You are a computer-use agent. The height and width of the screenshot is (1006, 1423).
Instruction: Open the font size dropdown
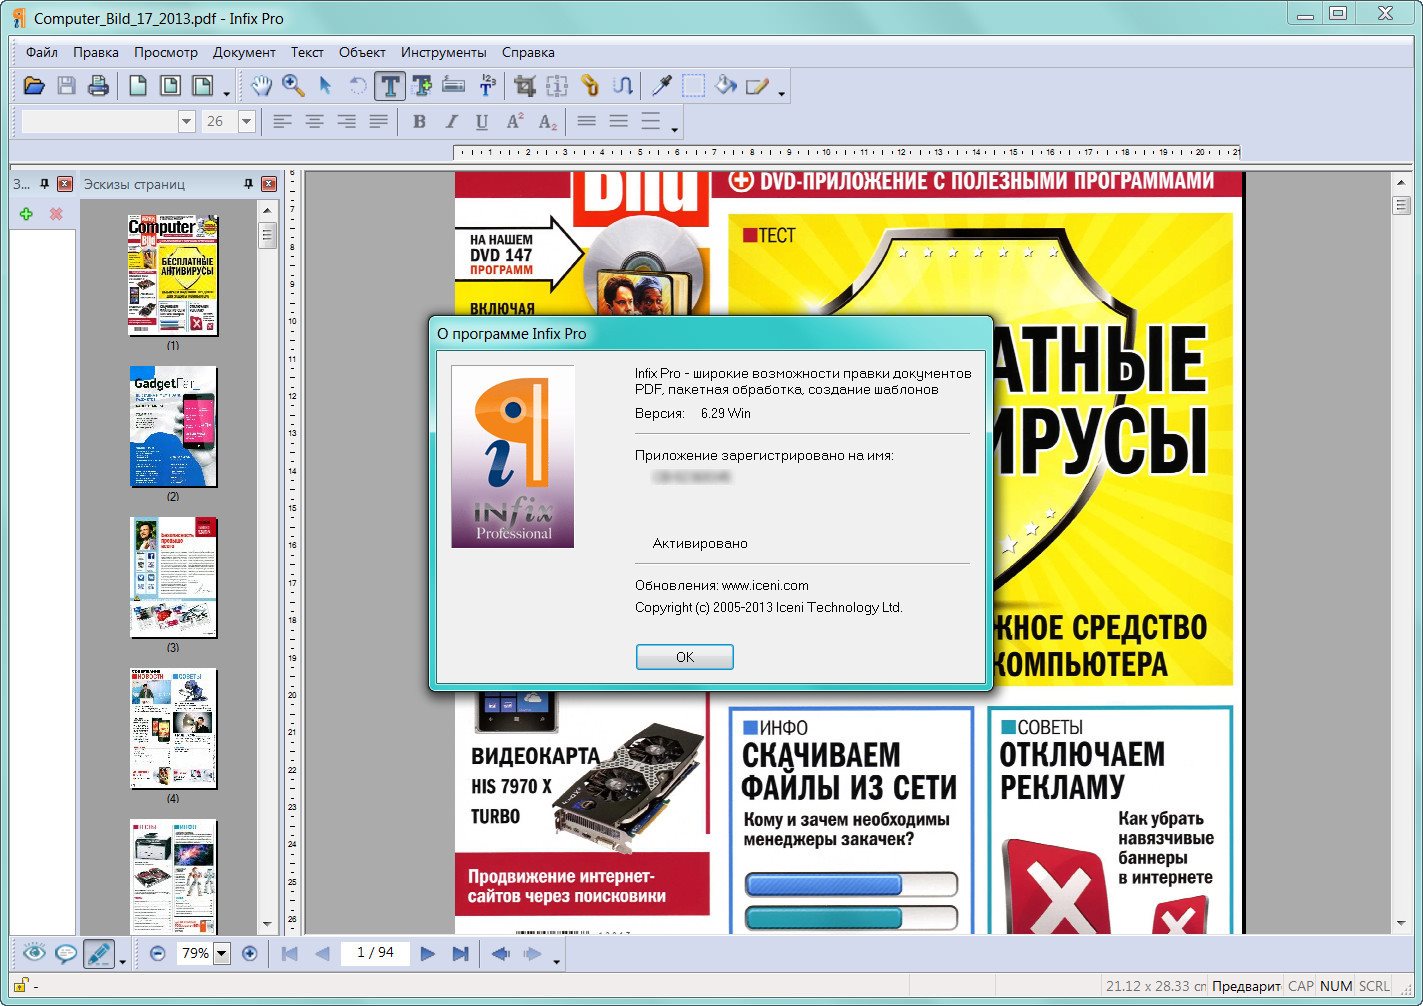247,122
